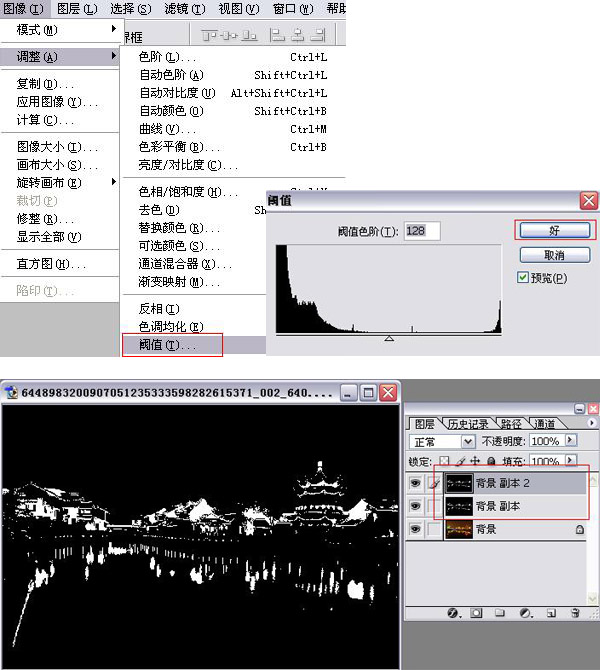
Task: Select the 背景 layer thumbnail
Action: (459, 529)
